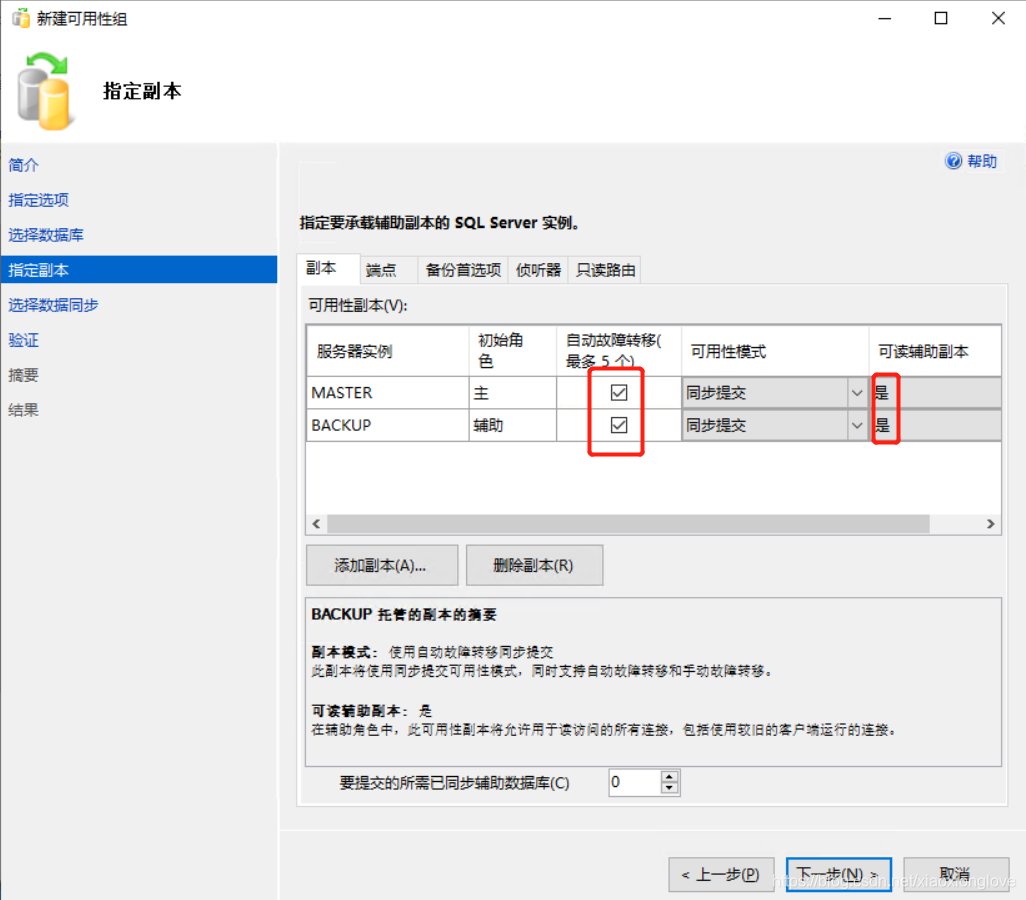Click 可读辅助副本 column header
Image resolution: width=1026 pixels, height=900 pixels.
pyautogui.click(x=935, y=351)
